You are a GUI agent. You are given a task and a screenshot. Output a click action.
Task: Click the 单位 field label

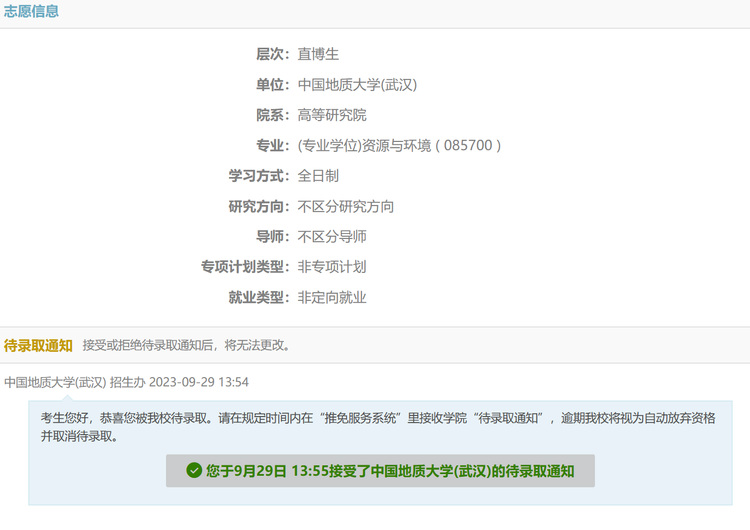273,85
